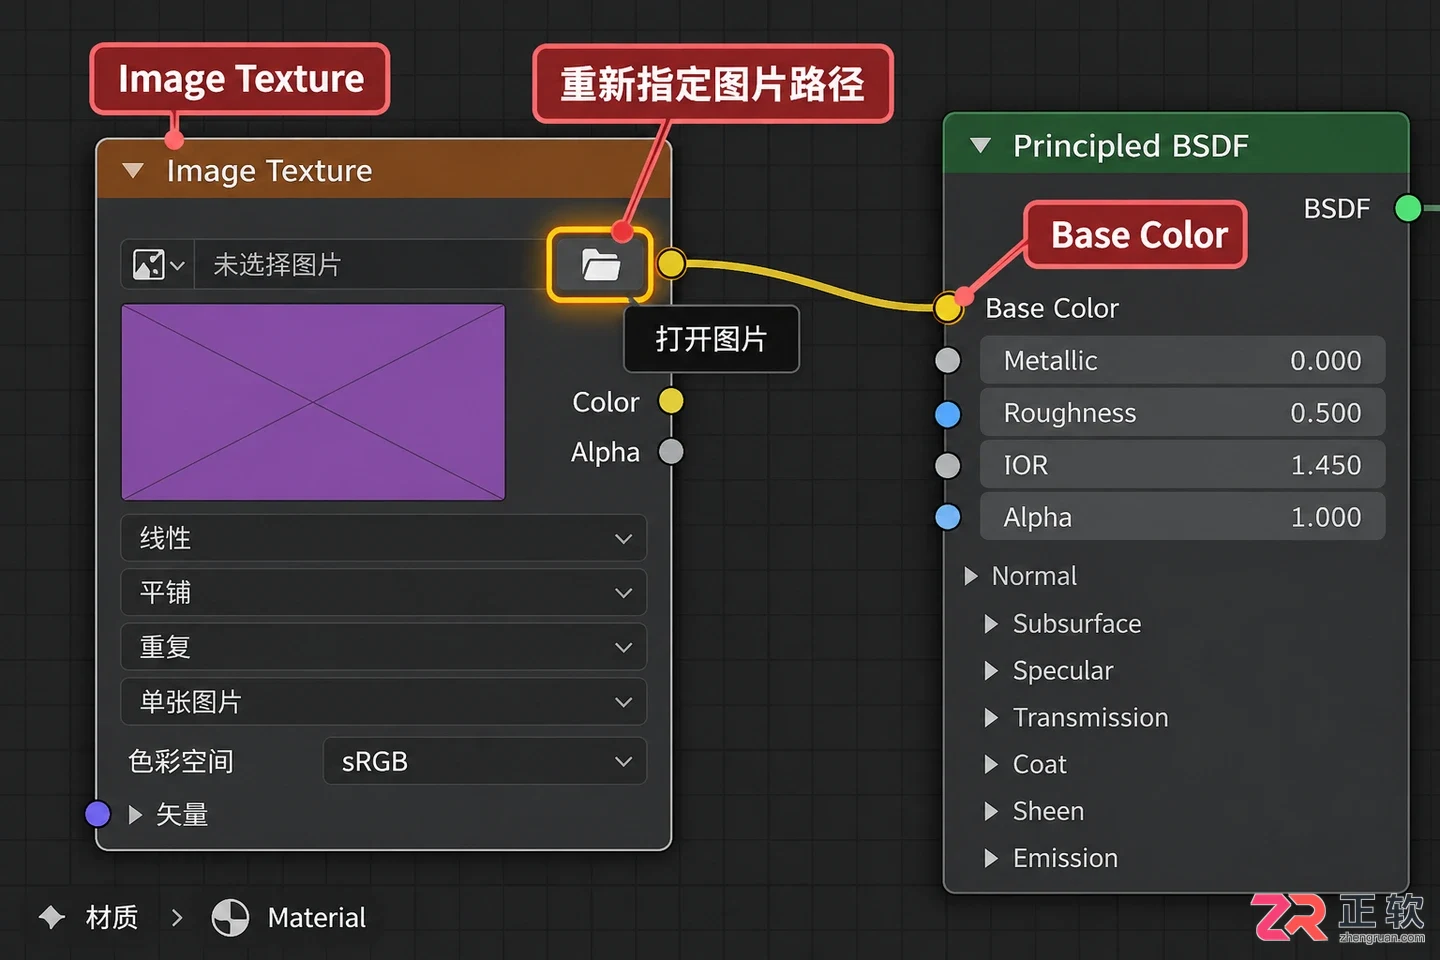Click the Metallic input socket
The height and width of the screenshot is (960, 1440).
[x=948, y=361]
